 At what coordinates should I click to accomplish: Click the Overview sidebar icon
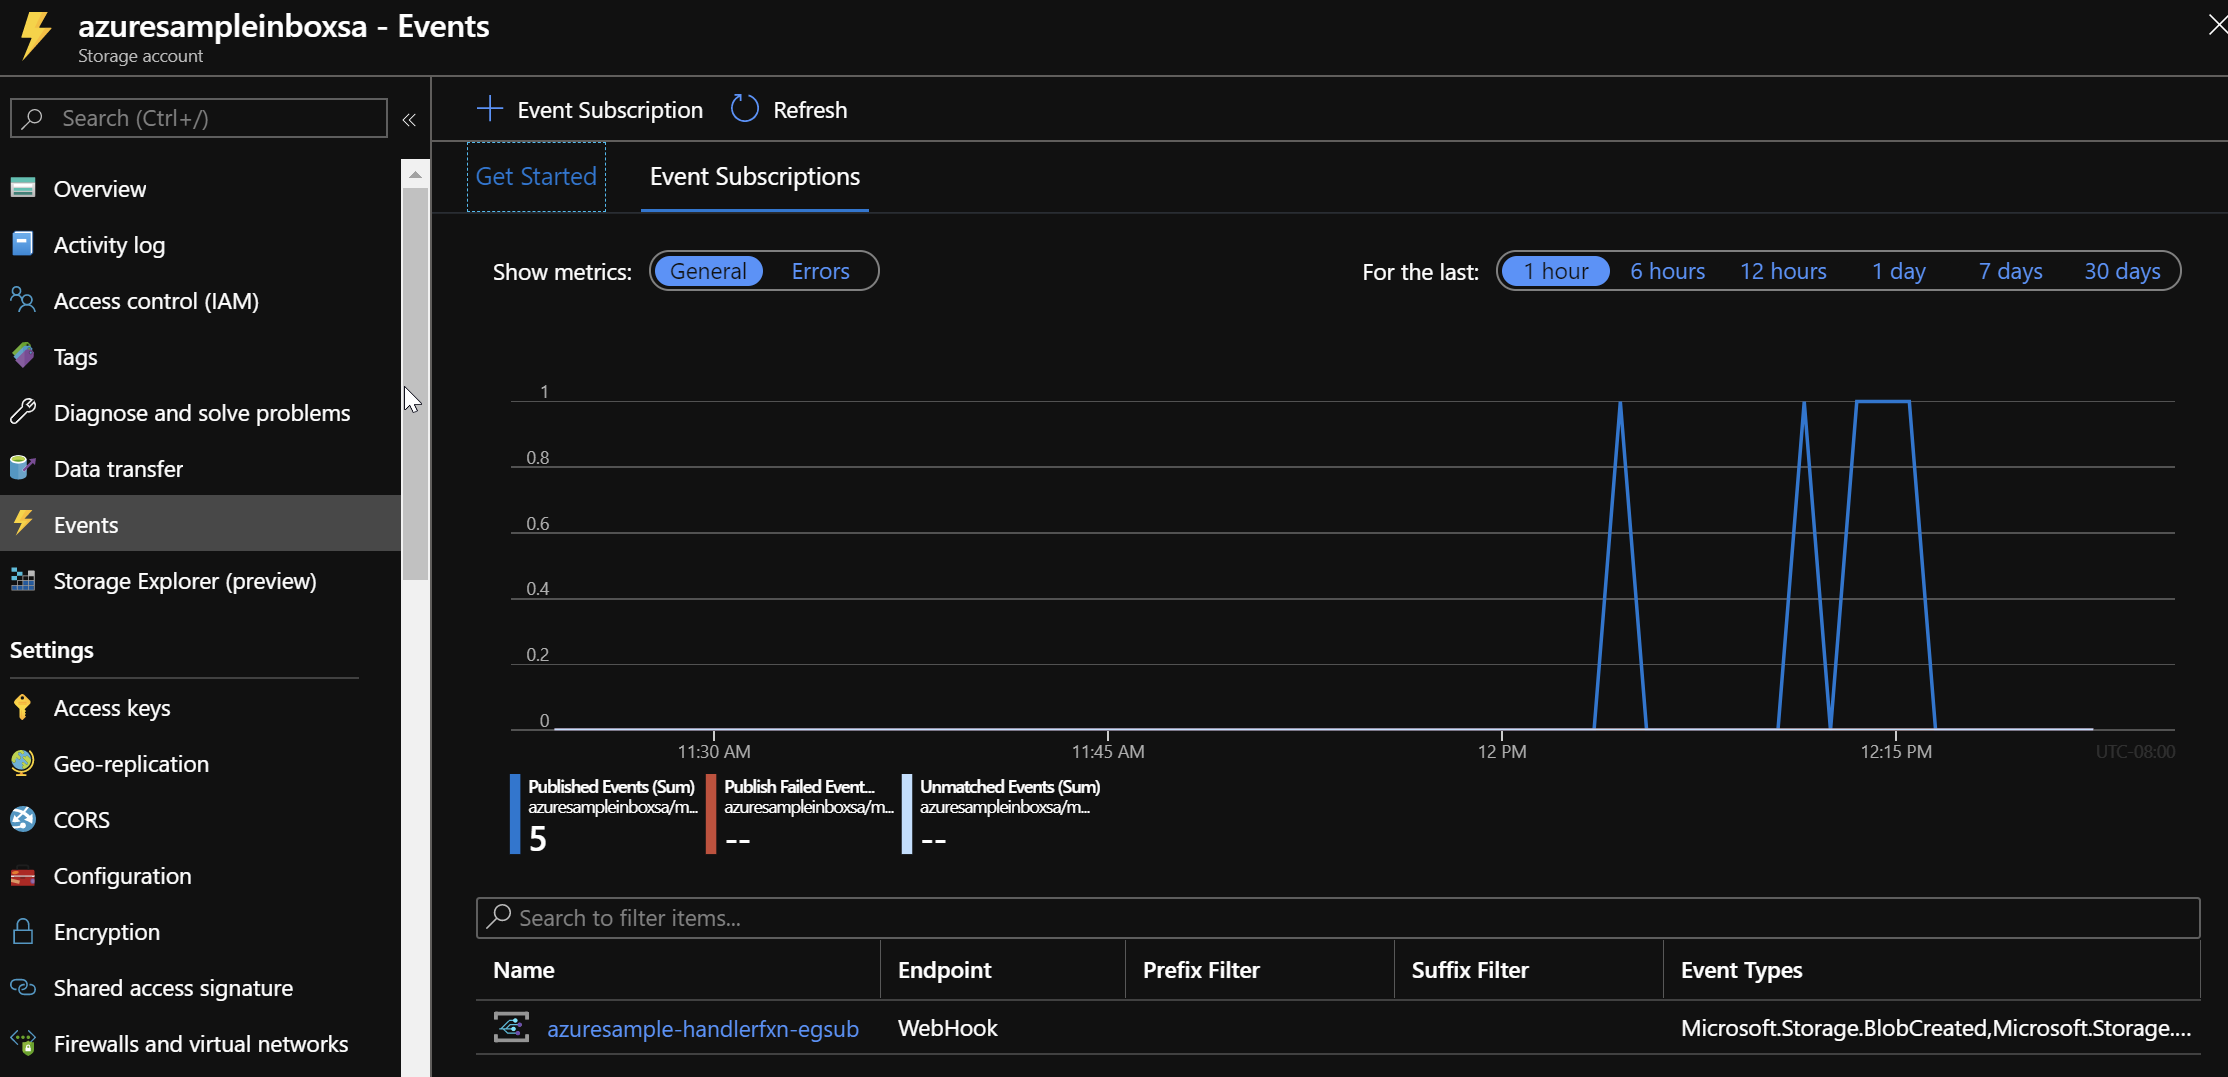(23, 188)
